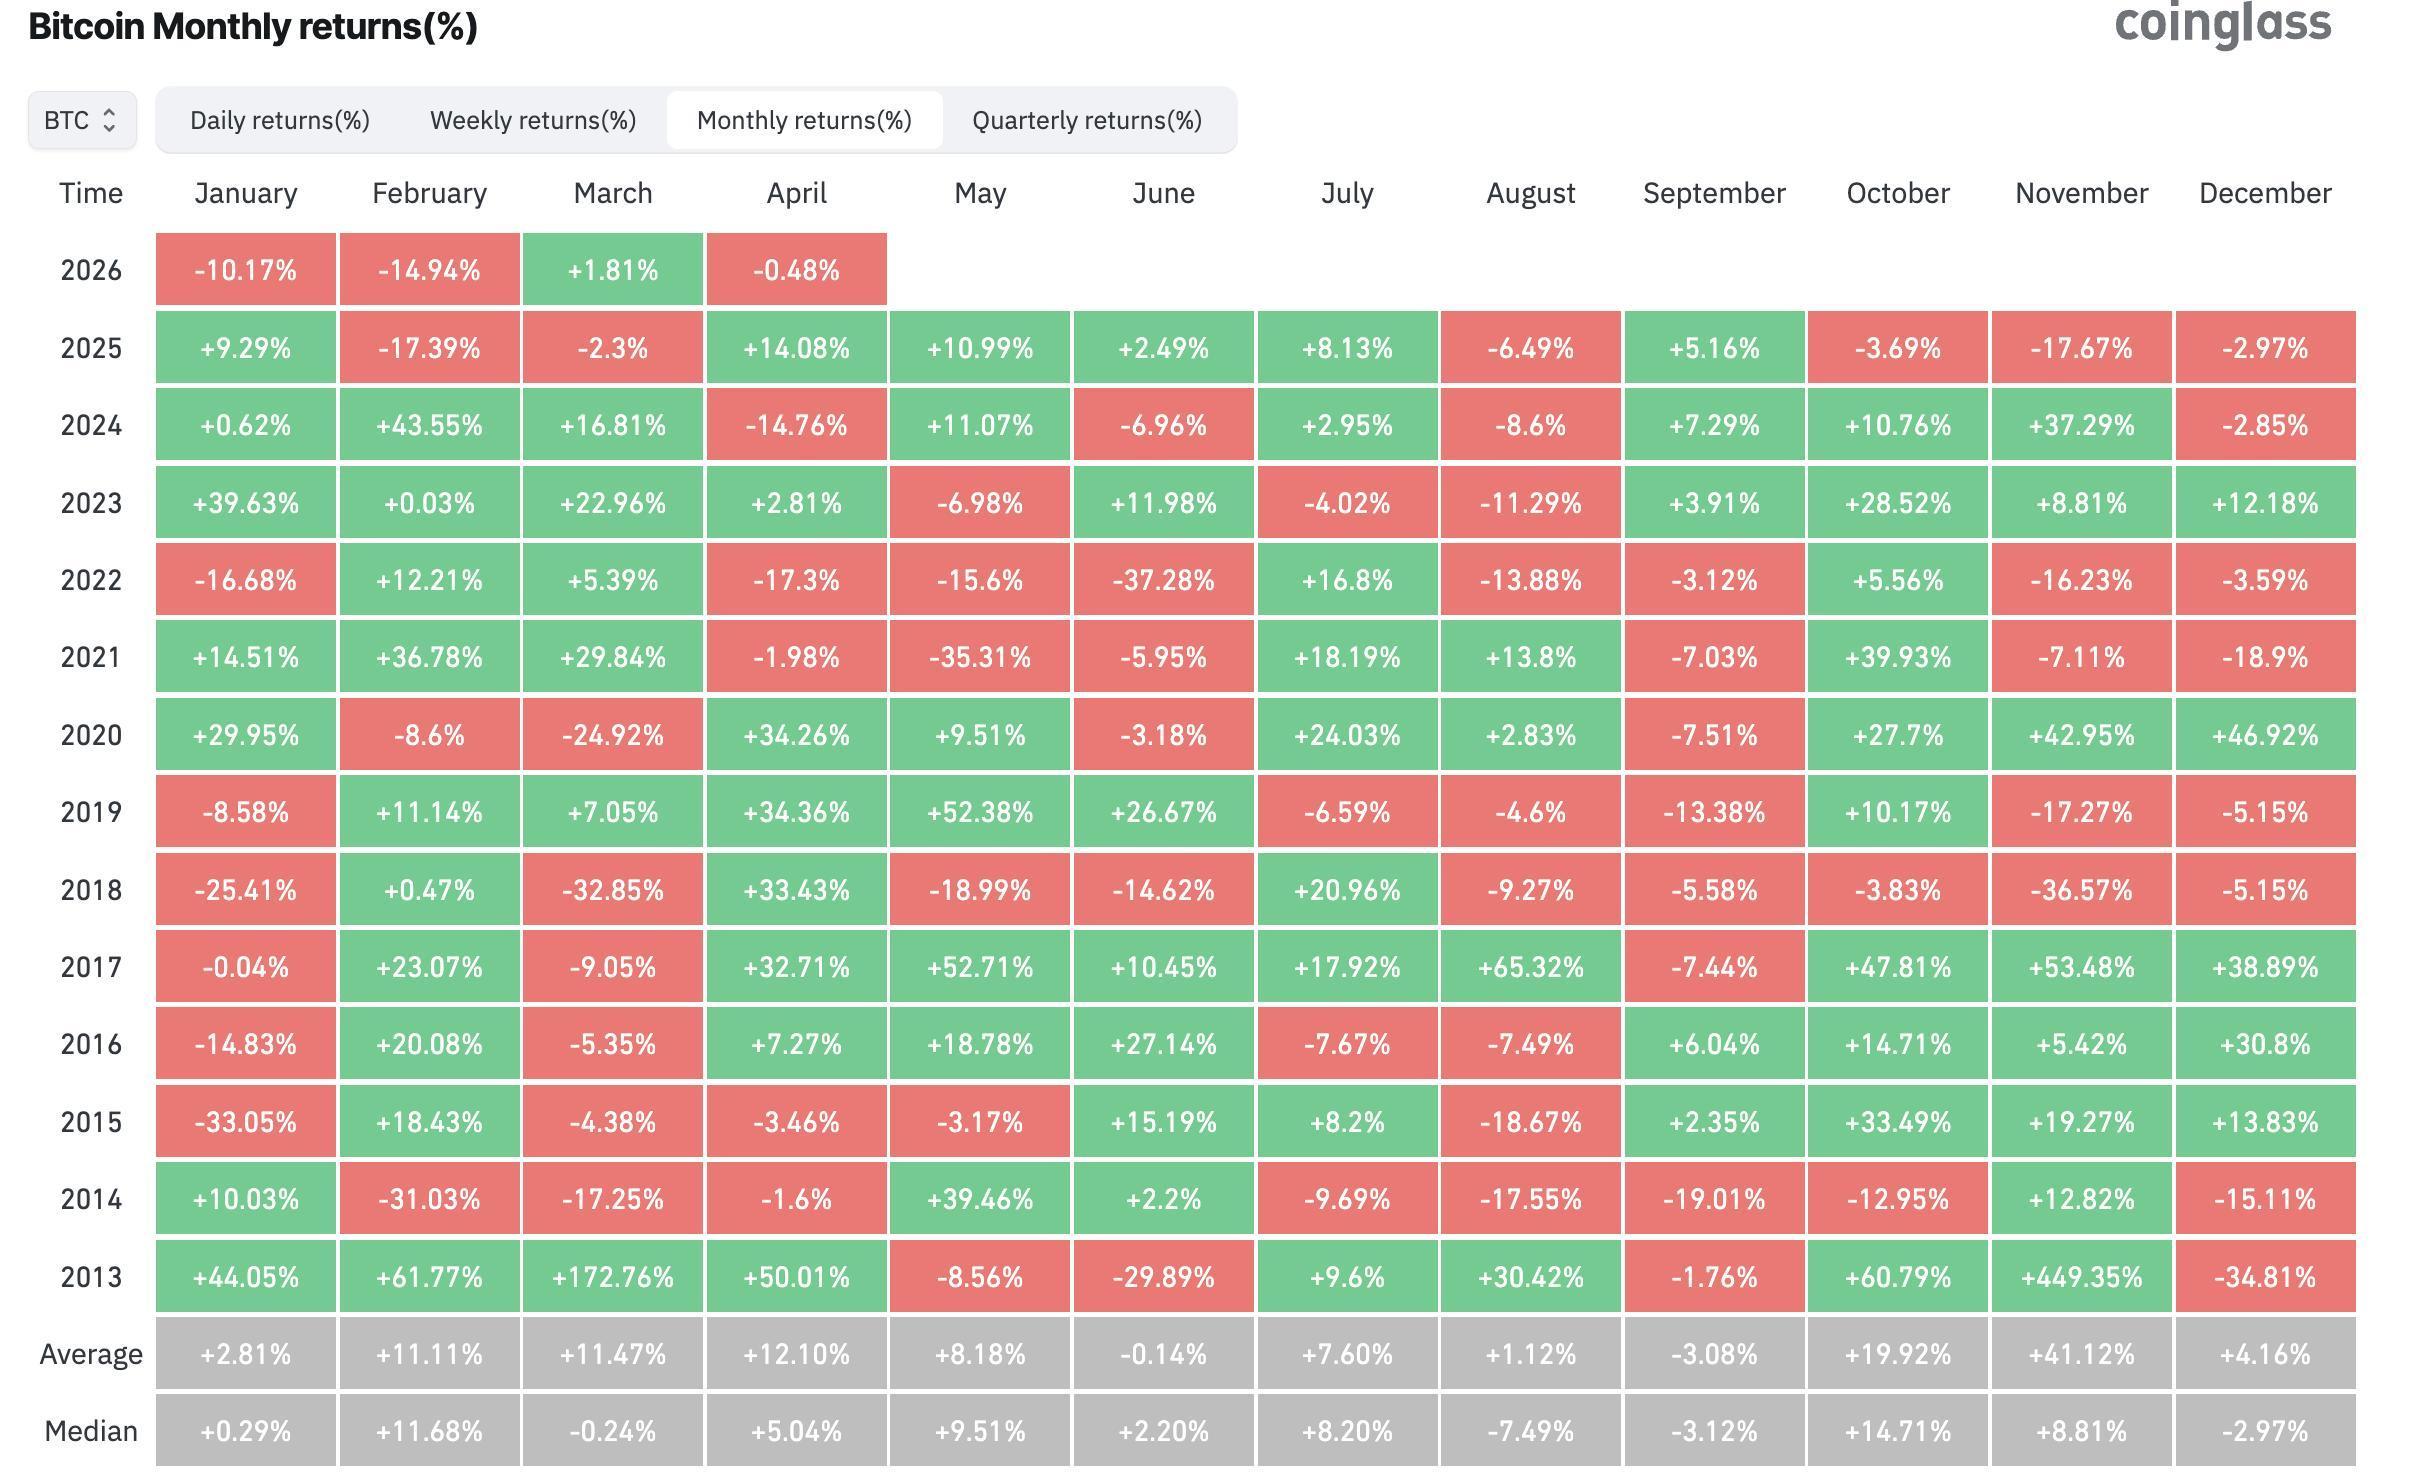Open the BTC coin selector dropdown
Image resolution: width=2414 pixels, height=1478 pixels.
point(80,119)
